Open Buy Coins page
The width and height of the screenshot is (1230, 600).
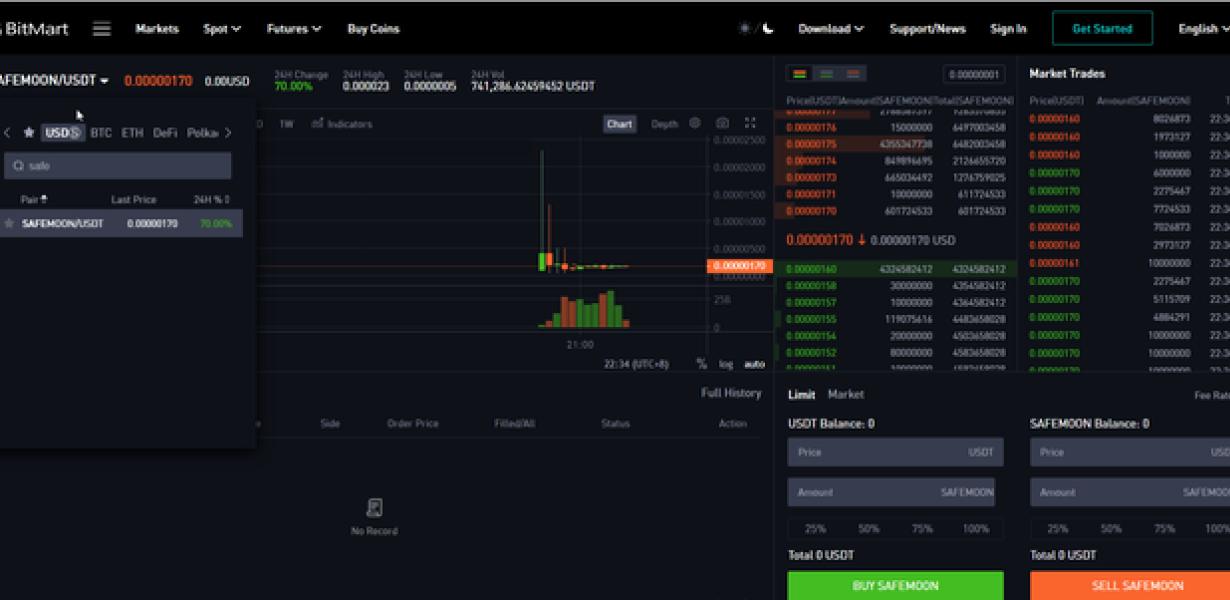[x=374, y=29]
